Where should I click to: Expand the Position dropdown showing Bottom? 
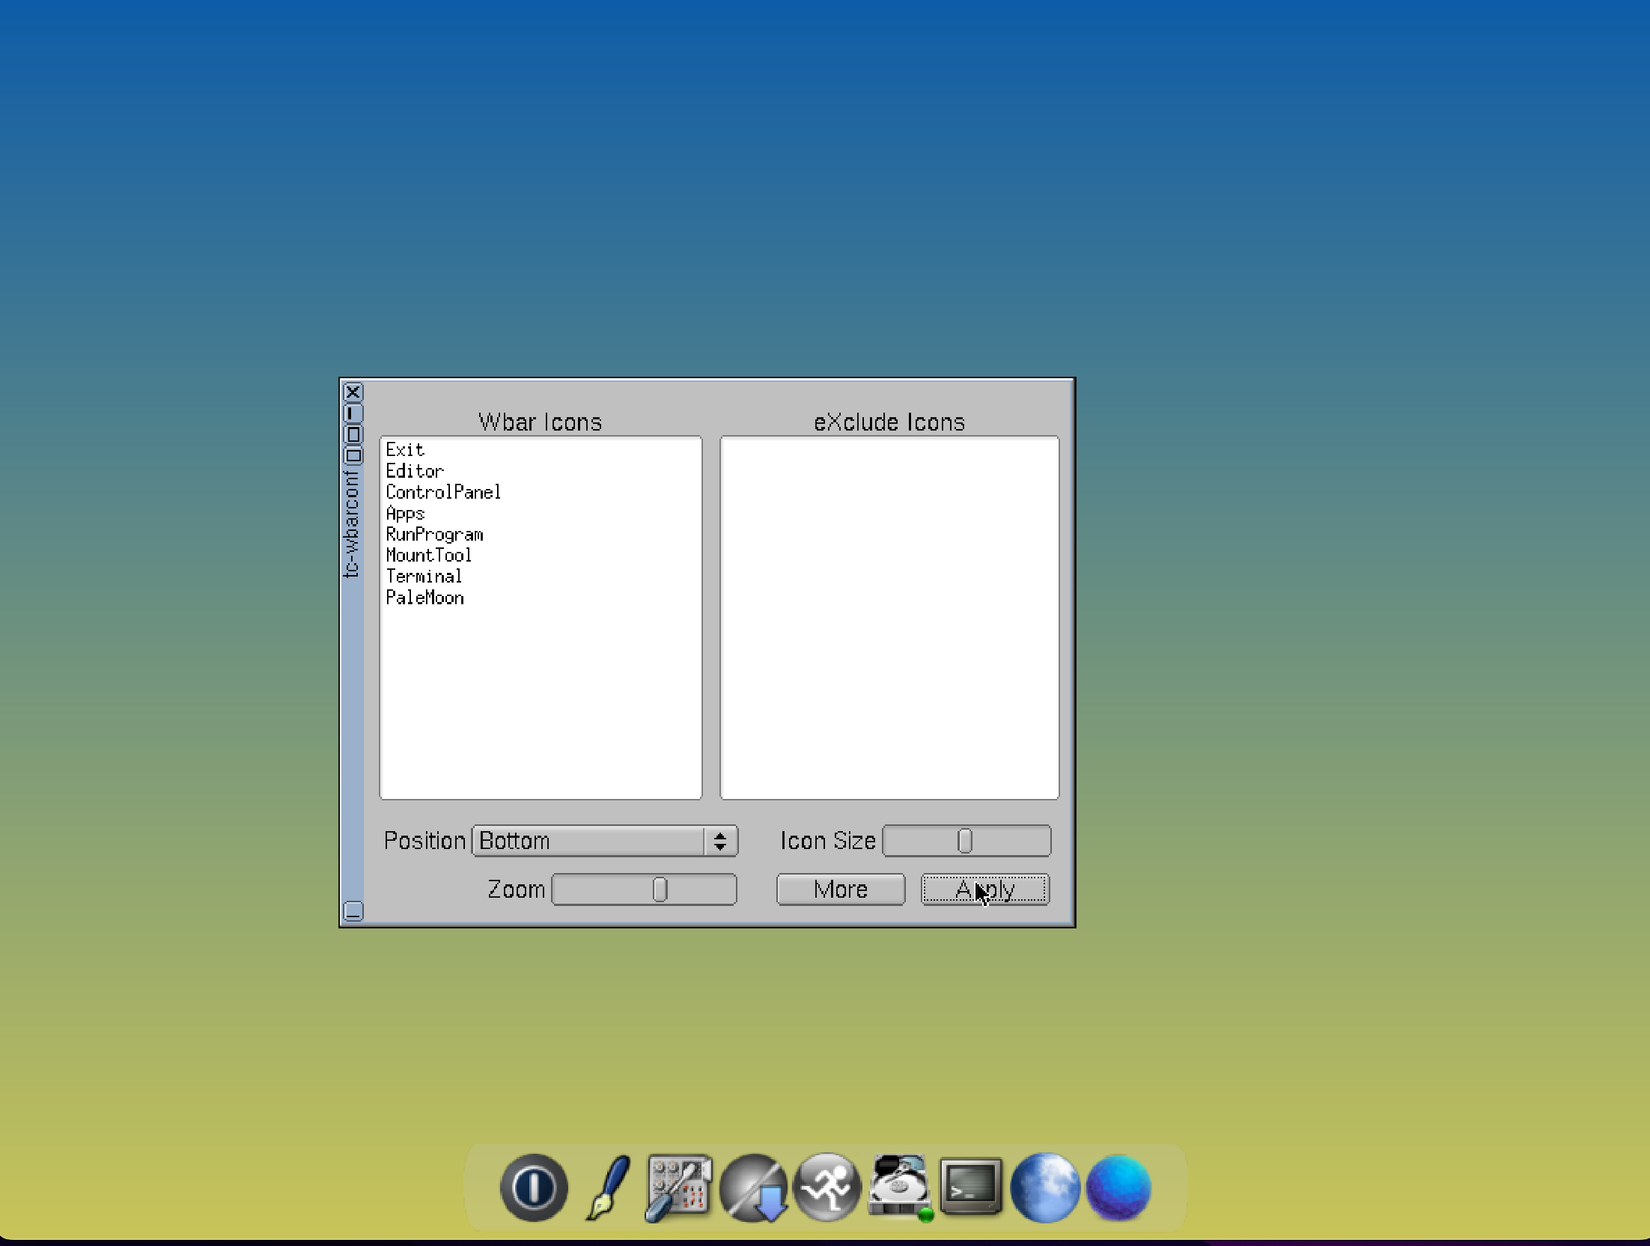pos(605,841)
